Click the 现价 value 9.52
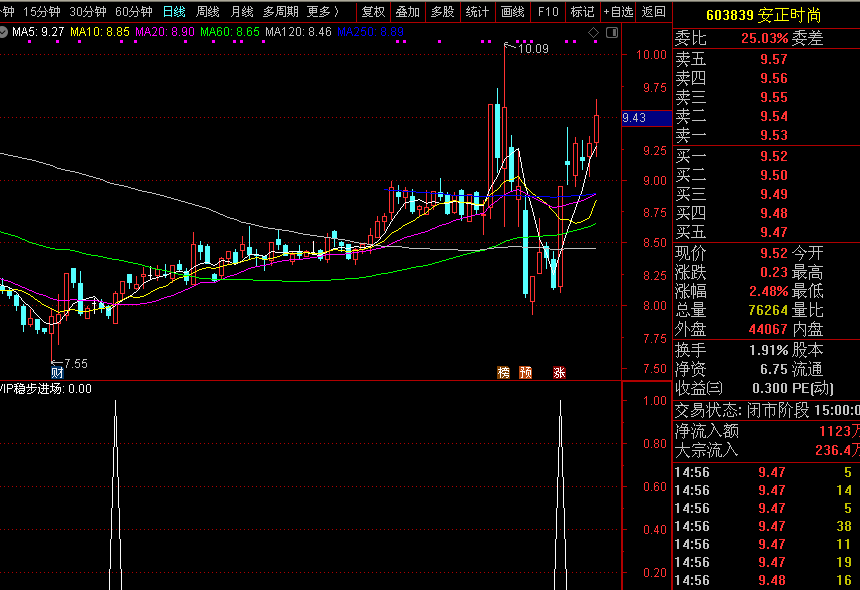Image resolution: width=860 pixels, height=590 pixels. click(773, 253)
